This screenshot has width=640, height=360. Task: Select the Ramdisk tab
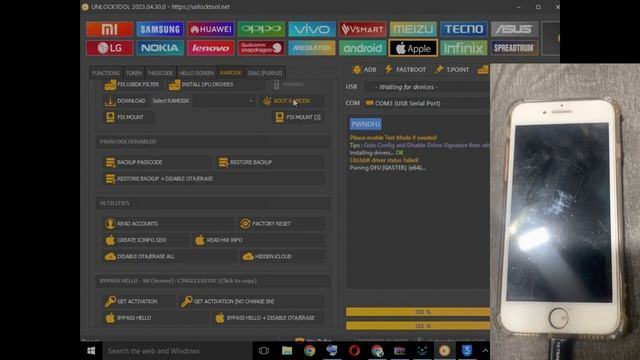(x=231, y=73)
